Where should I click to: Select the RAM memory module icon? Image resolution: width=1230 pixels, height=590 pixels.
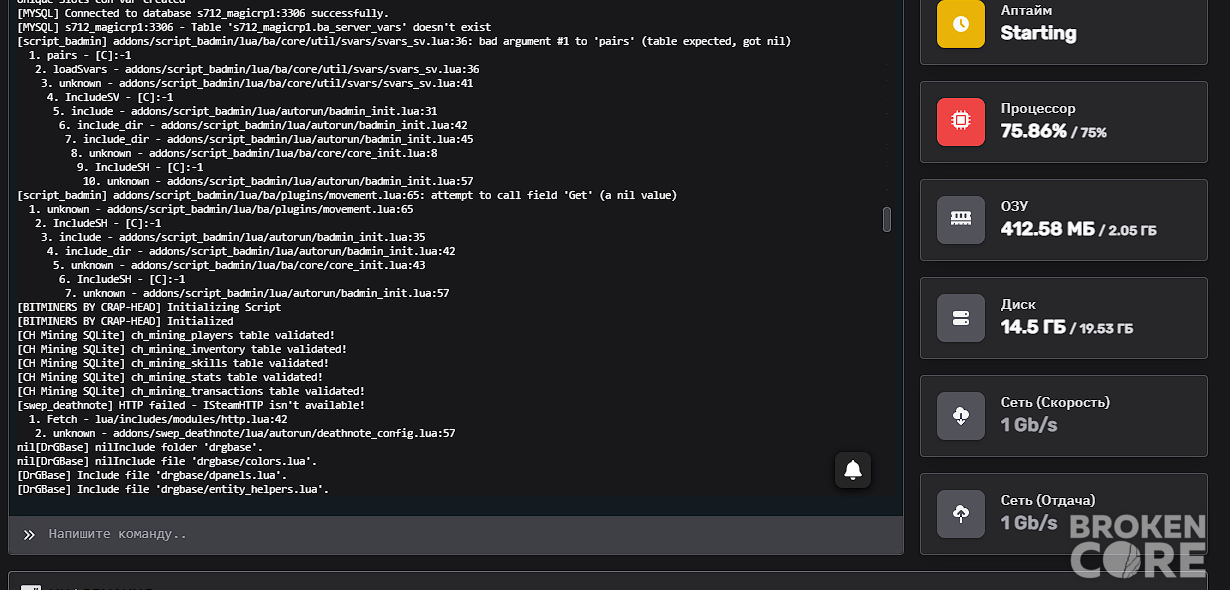click(961, 220)
